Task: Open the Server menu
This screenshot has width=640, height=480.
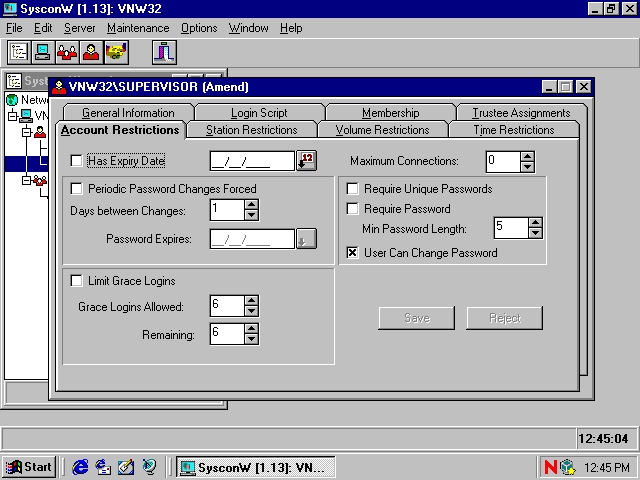Action: 79,28
